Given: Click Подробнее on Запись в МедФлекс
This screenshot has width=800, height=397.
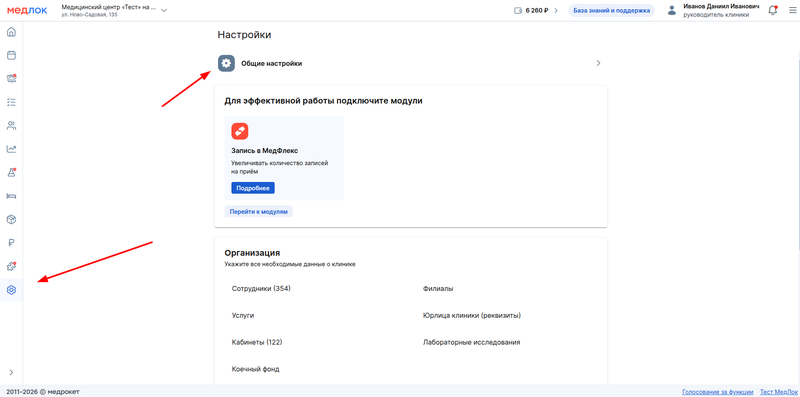Looking at the screenshot, I should [x=253, y=188].
